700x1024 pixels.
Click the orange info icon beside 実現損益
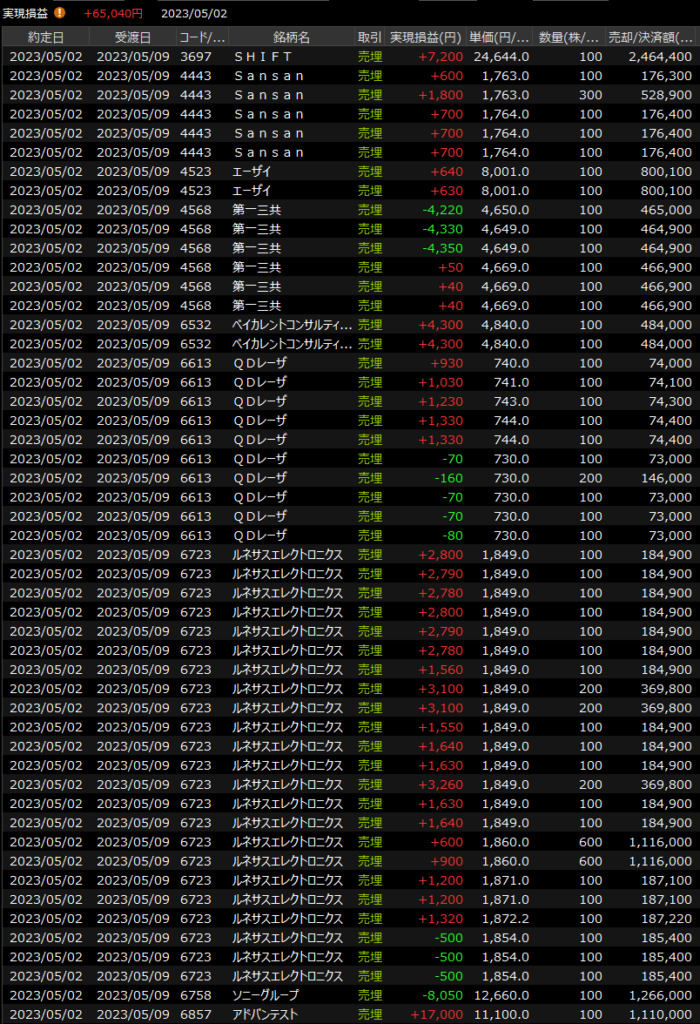(x=60, y=13)
